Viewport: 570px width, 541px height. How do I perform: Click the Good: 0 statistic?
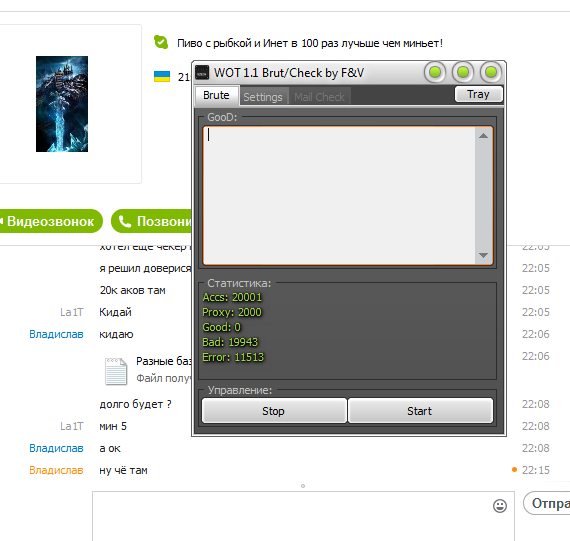pos(221,327)
